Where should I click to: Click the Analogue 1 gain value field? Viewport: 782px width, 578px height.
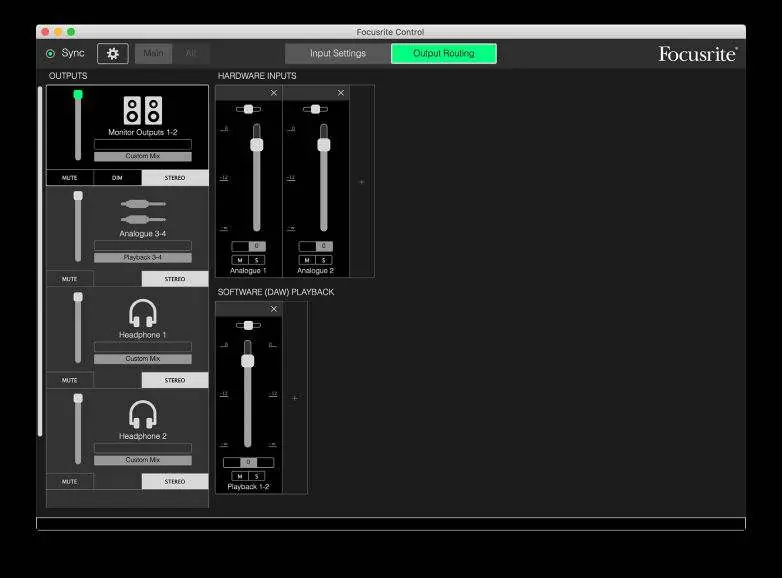(248, 246)
